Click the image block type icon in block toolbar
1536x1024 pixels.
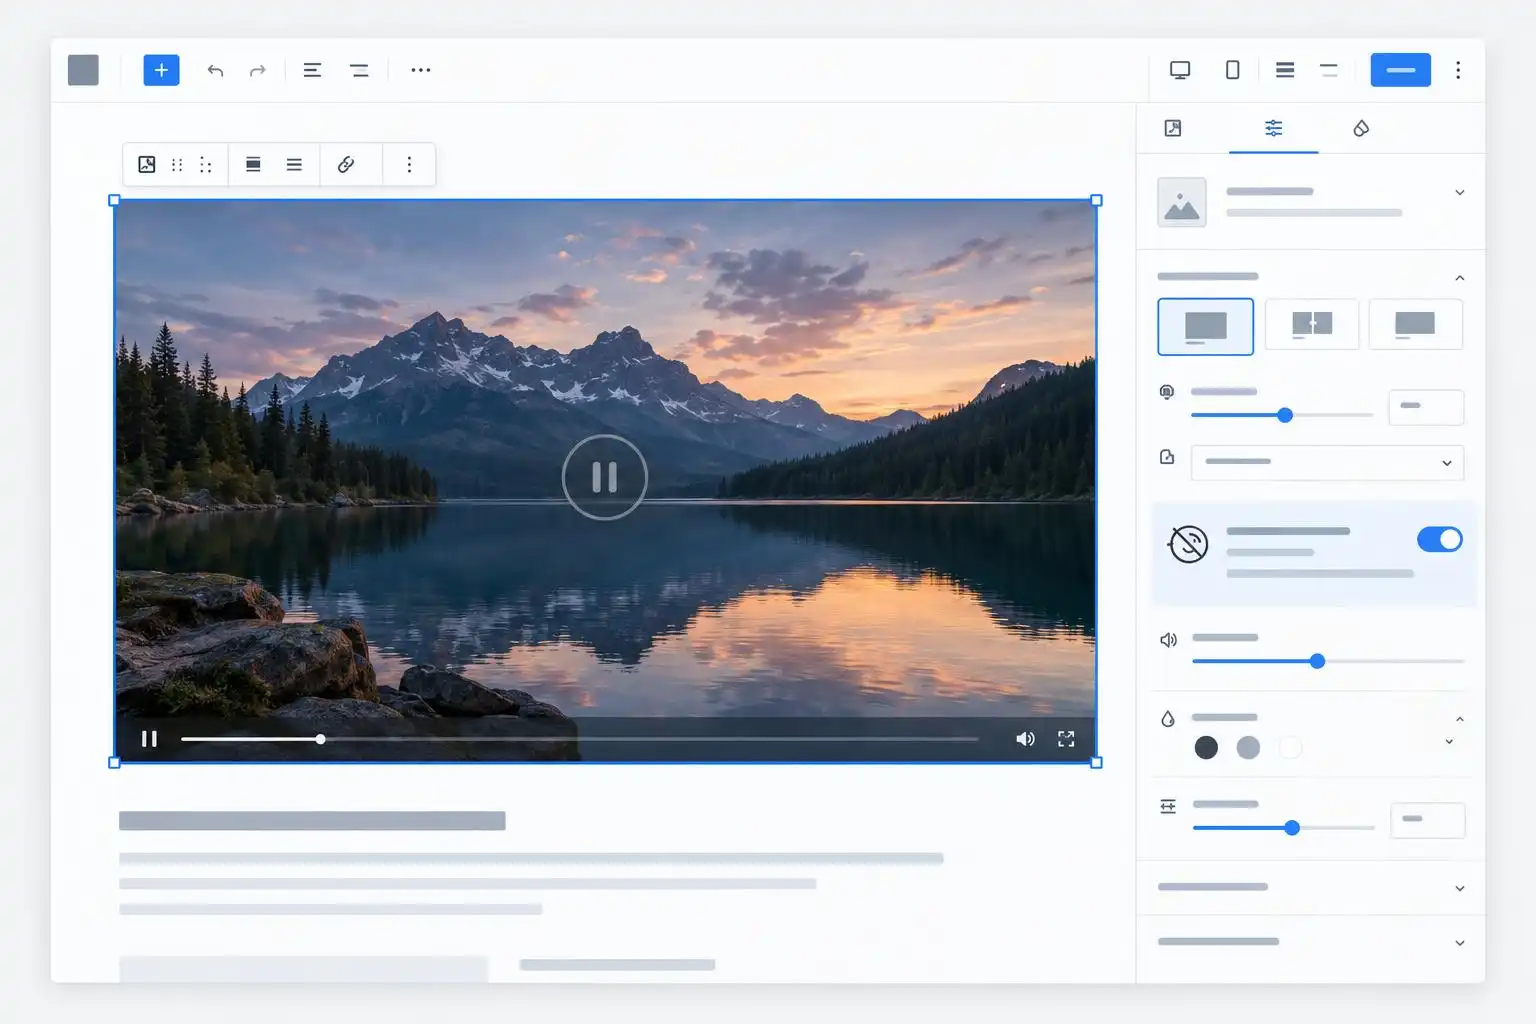pos(147,164)
